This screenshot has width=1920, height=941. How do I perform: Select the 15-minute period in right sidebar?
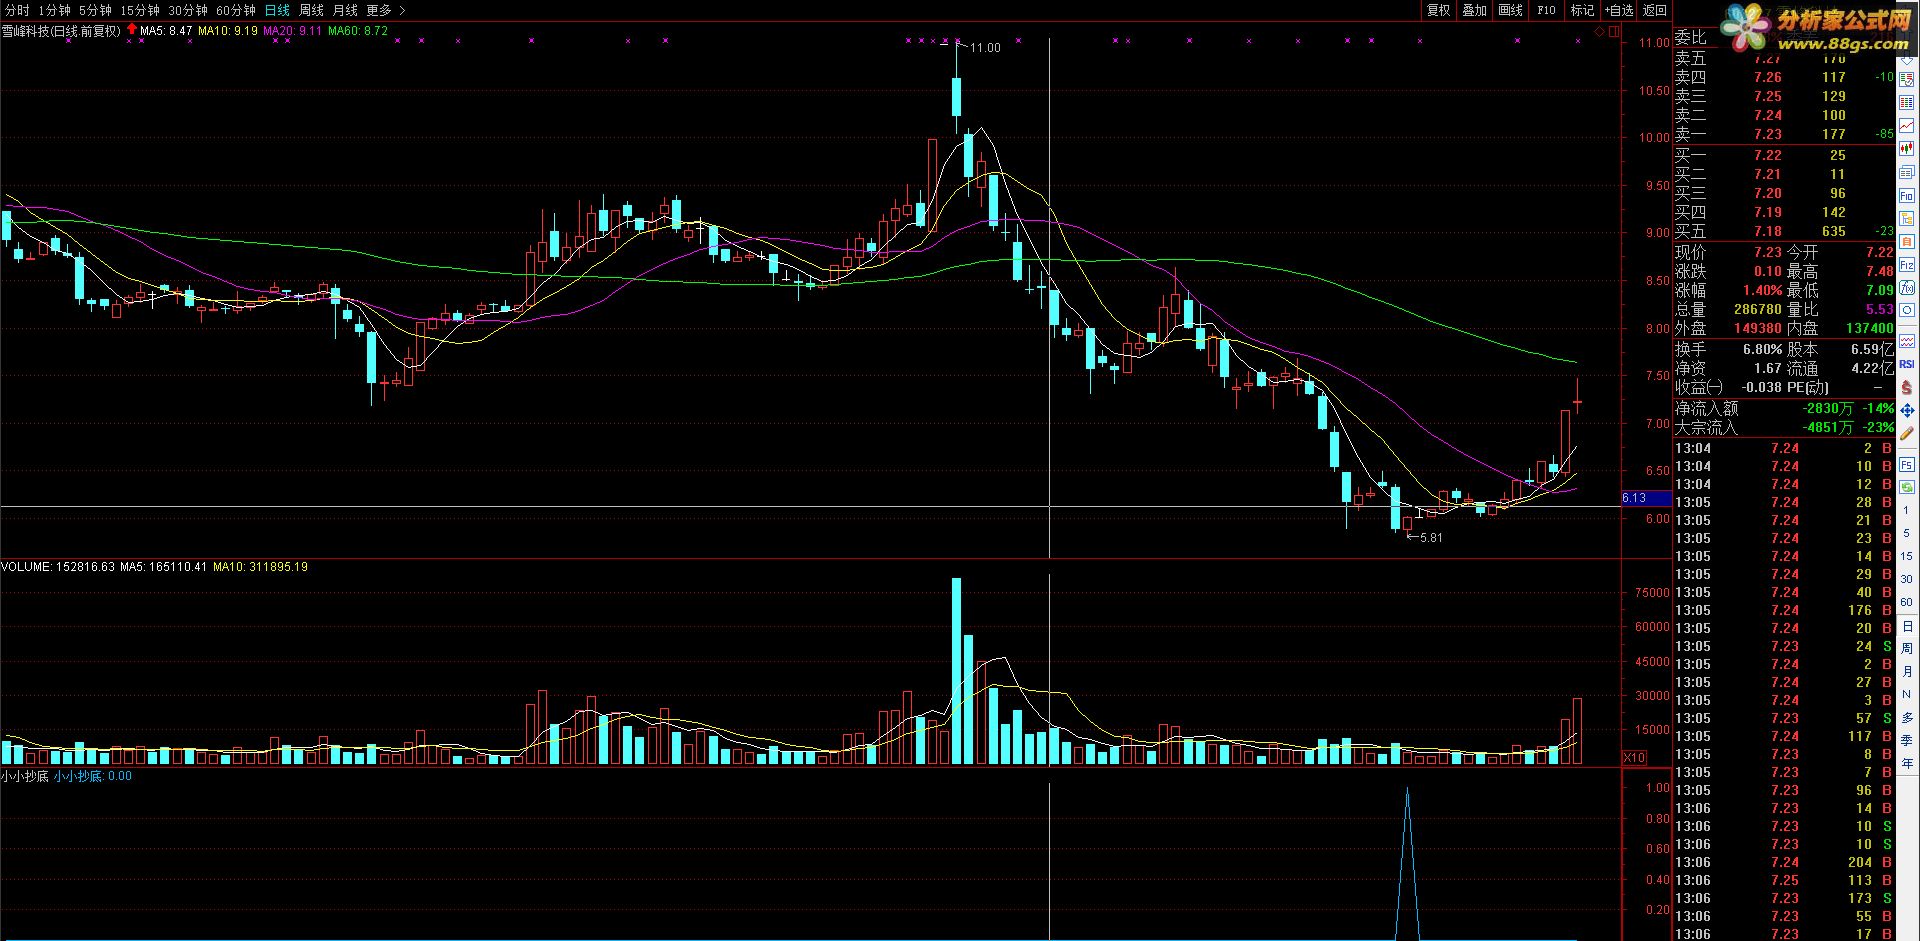coord(1907,556)
